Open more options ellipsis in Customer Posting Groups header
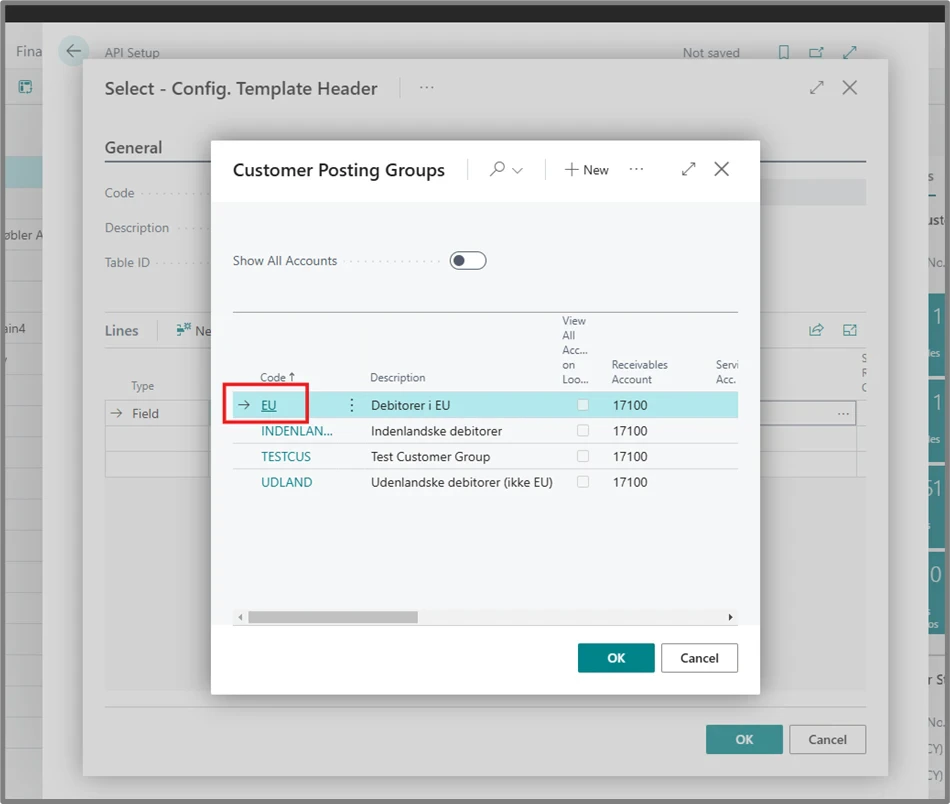 click(636, 169)
